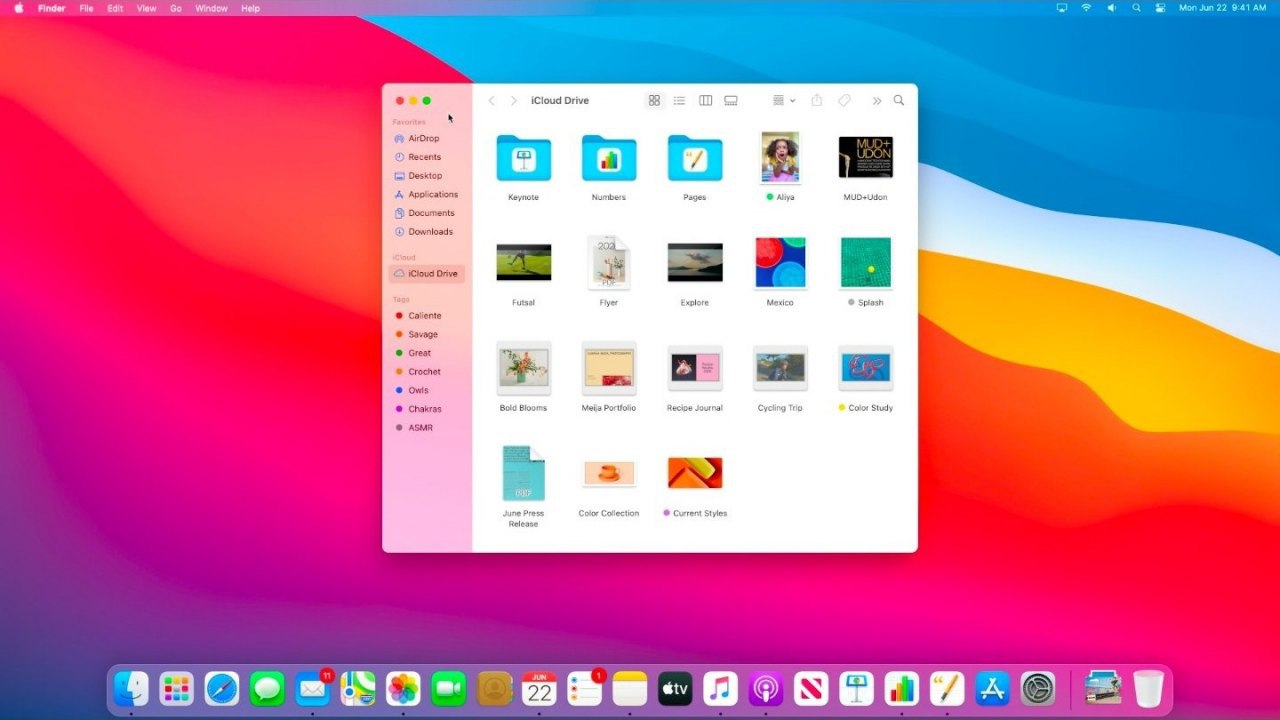Image resolution: width=1280 pixels, height=720 pixels.
Task: Open Trash in the Dock
Action: (1148, 689)
